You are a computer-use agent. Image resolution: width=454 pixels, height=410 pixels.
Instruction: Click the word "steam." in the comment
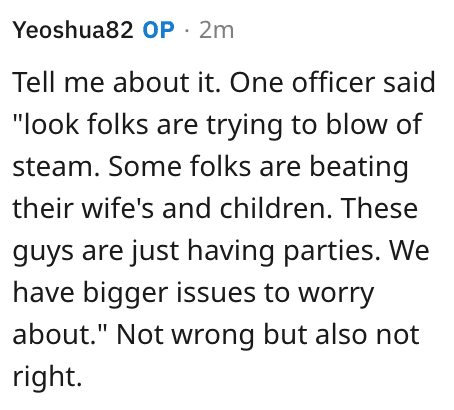(56, 166)
